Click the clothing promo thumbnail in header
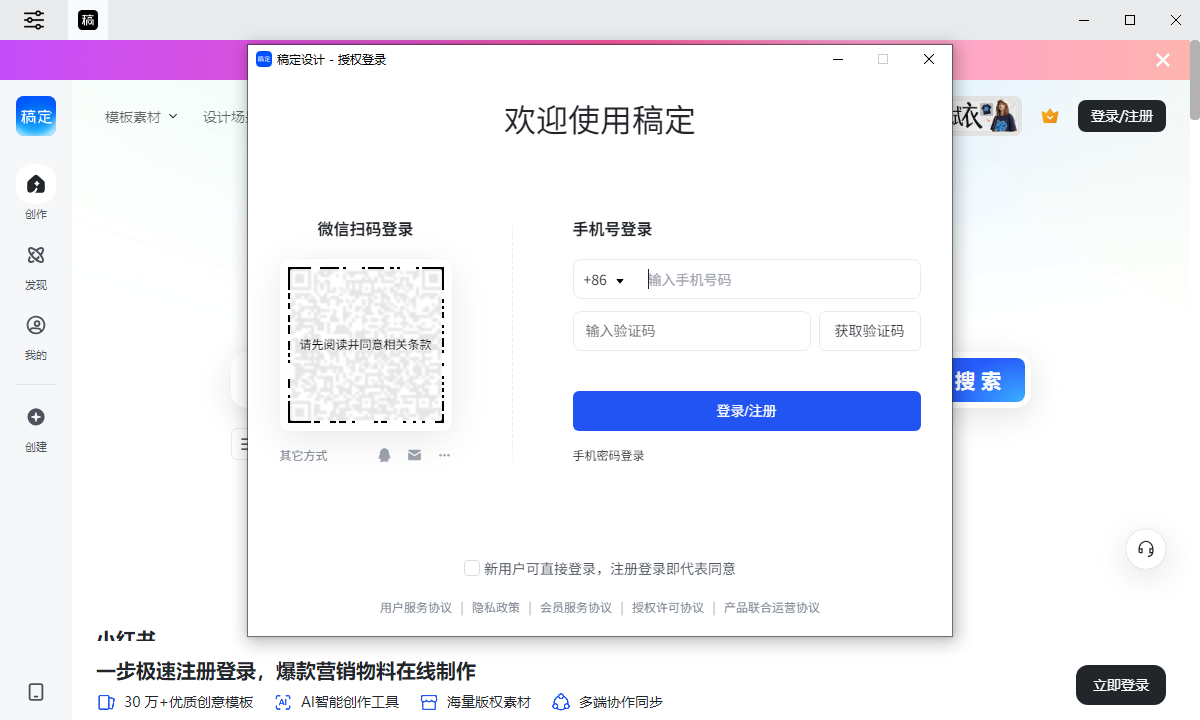 coord(986,116)
